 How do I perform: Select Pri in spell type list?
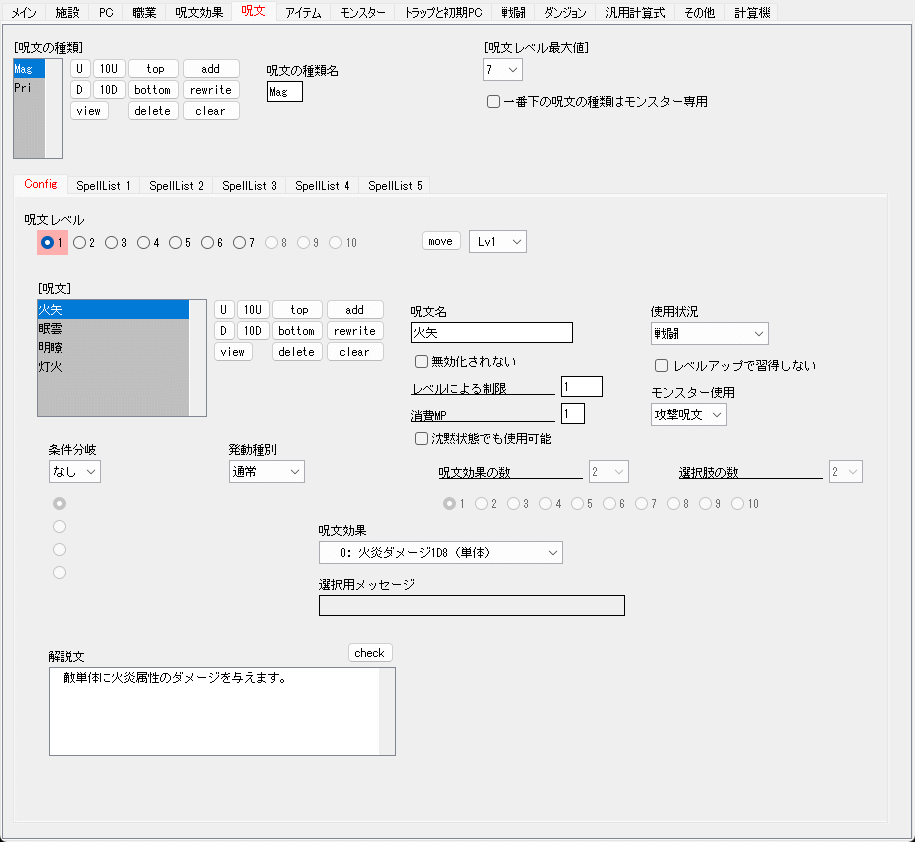click(29, 88)
